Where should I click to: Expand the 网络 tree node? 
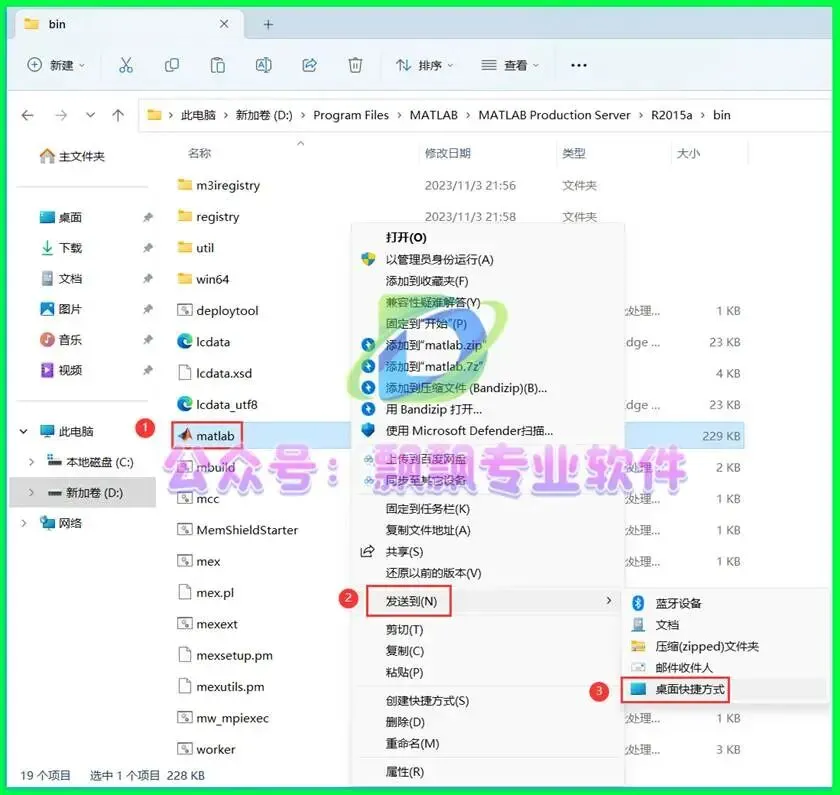pos(24,523)
